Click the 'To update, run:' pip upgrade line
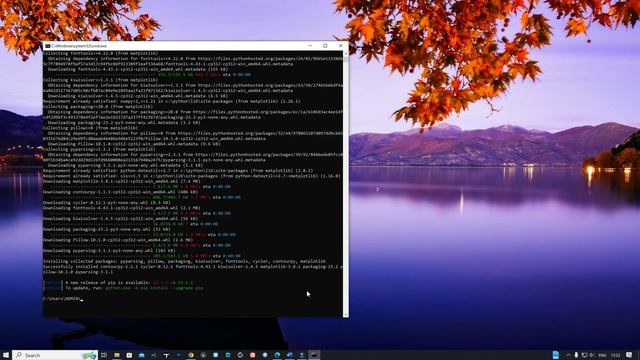Image resolution: width=640 pixels, height=360 pixels. click(123, 288)
